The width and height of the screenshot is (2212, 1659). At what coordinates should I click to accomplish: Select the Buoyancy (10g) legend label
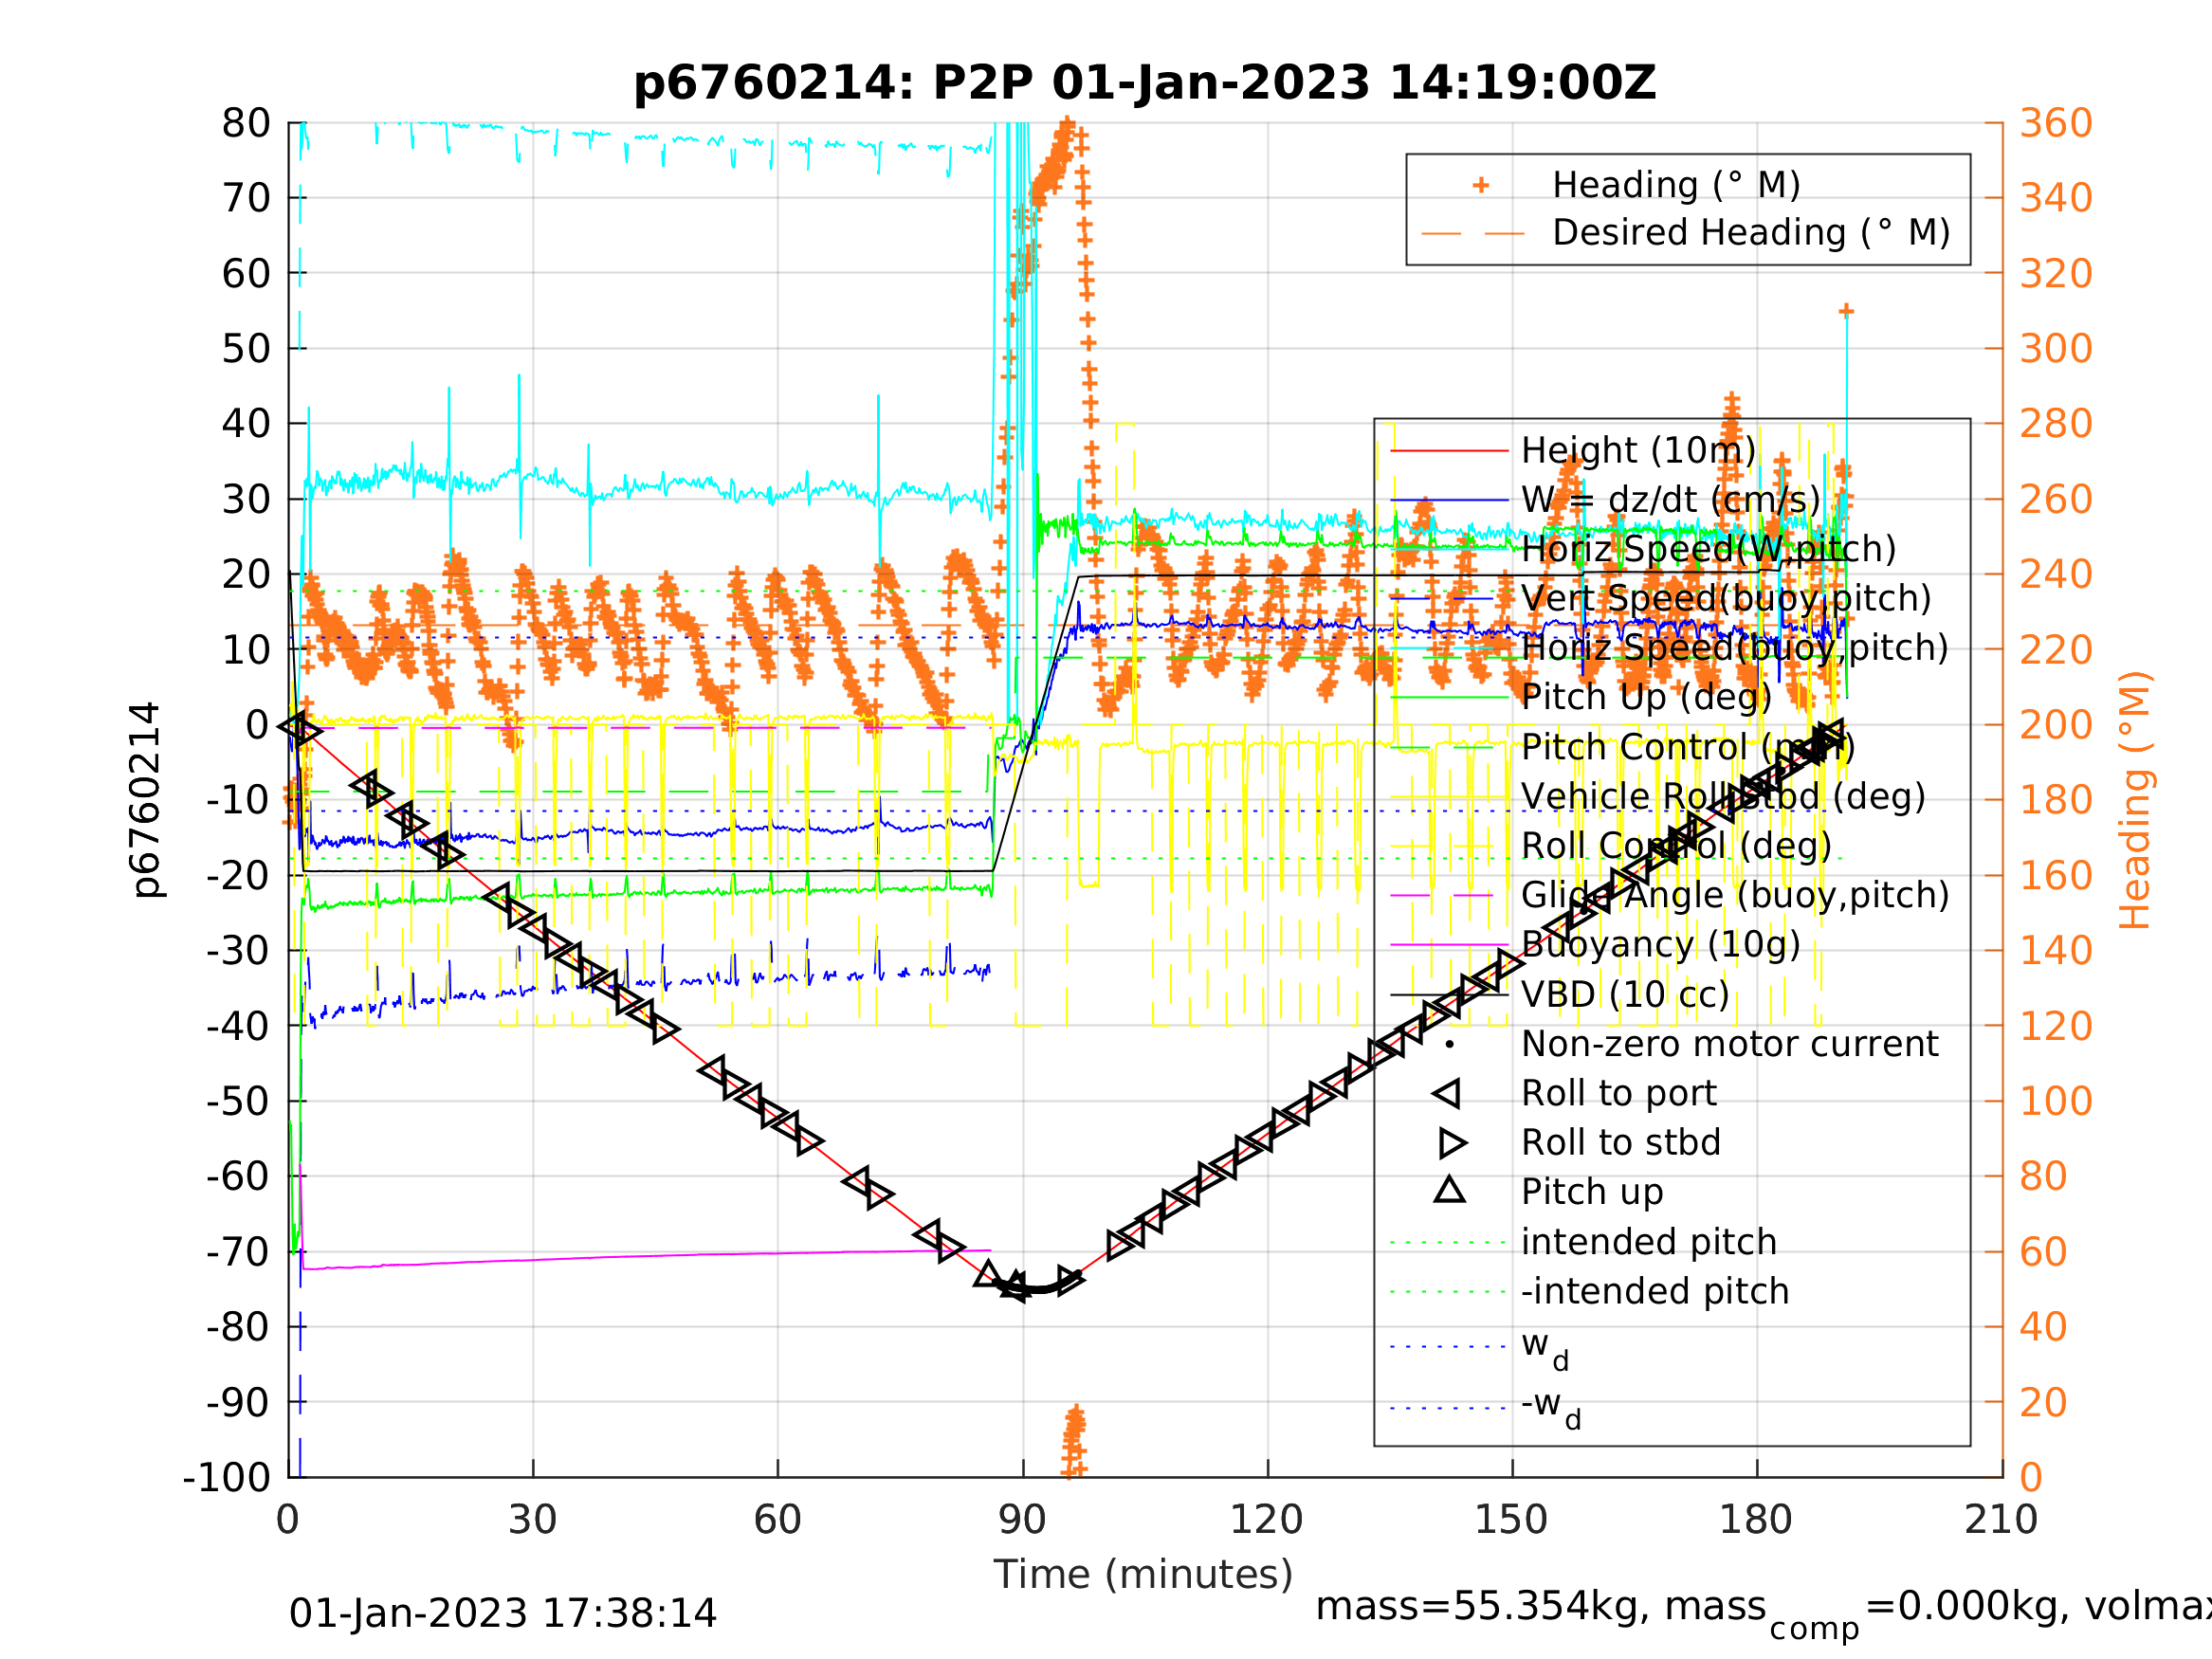pos(1660,945)
